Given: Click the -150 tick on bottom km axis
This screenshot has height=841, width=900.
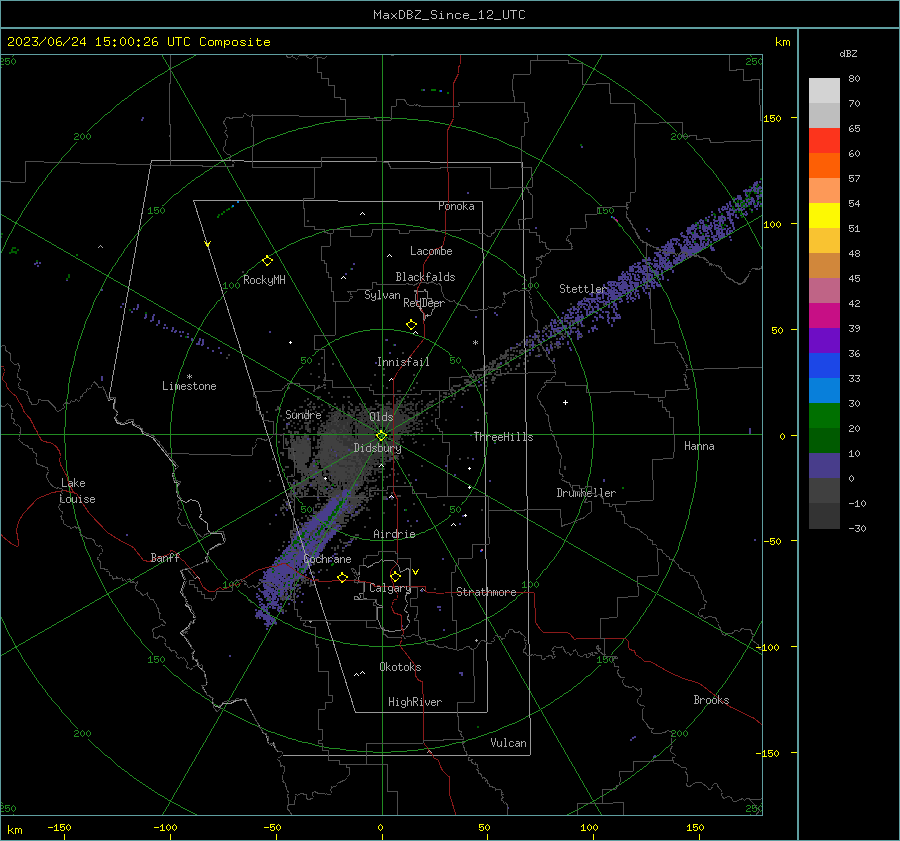Looking at the screenshot, I should (60, 827).
